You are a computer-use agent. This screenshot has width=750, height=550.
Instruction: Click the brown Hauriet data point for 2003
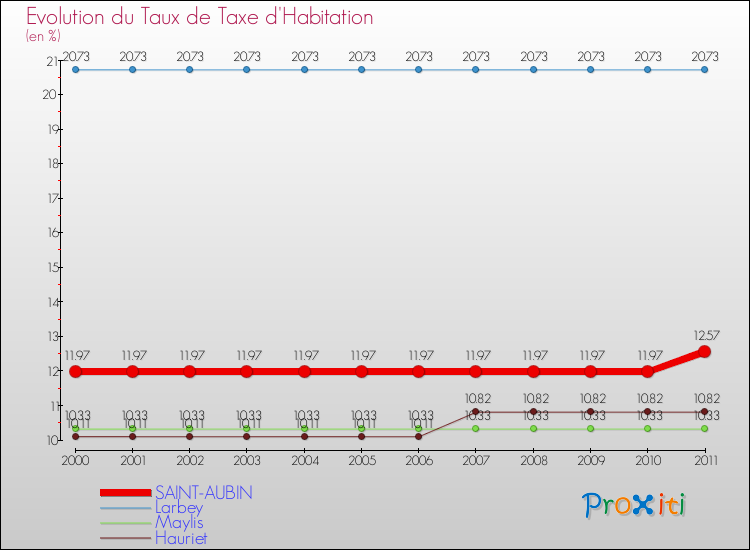(x=246, y=436)
